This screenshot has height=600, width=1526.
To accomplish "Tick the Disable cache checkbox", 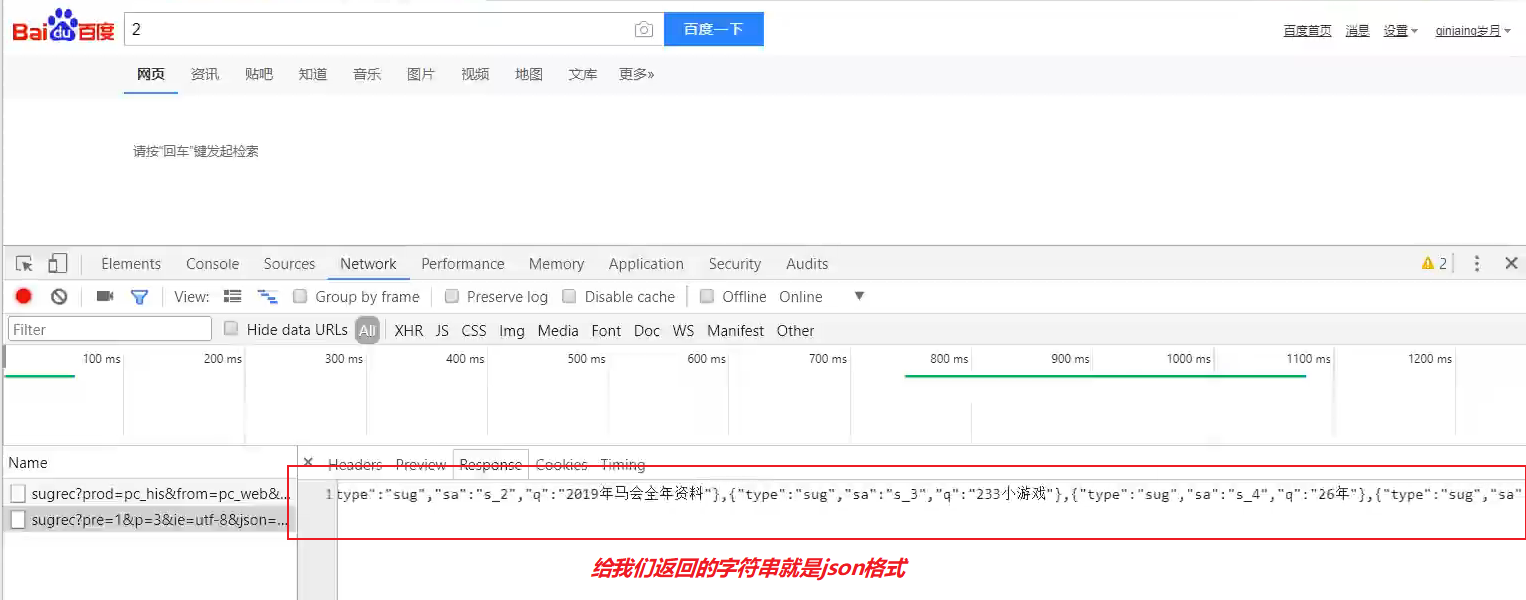I will point(569,296).
